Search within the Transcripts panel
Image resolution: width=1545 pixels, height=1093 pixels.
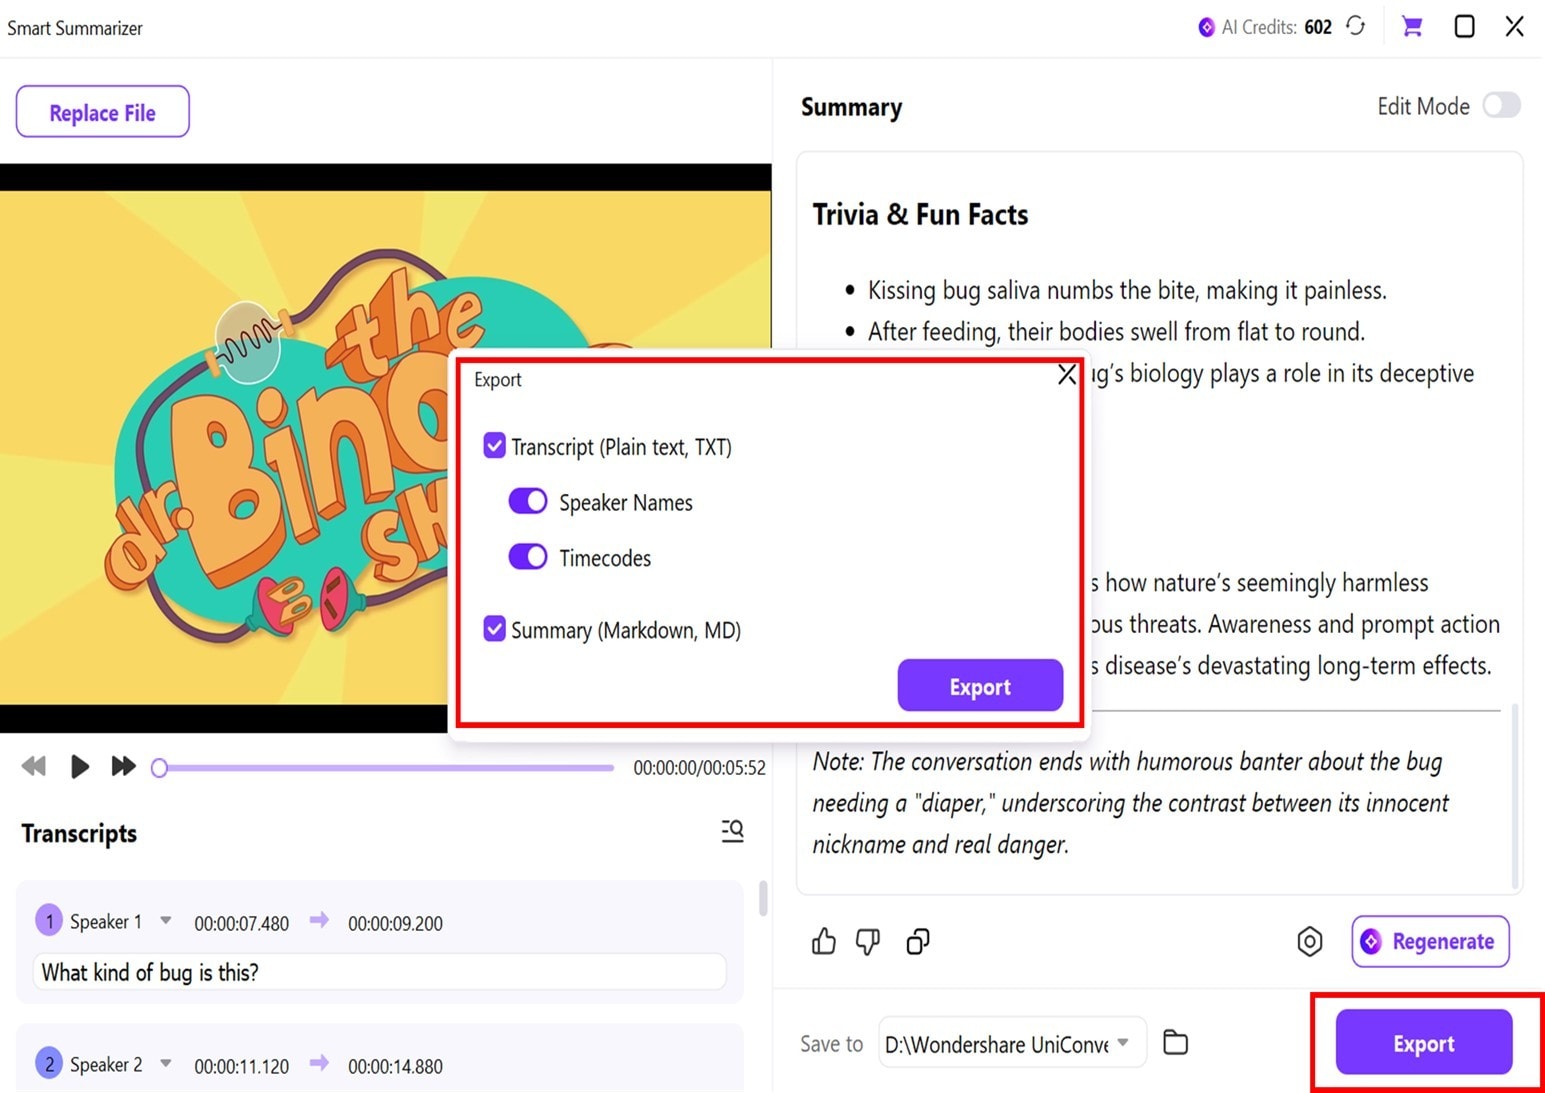[x=732, y=831]
